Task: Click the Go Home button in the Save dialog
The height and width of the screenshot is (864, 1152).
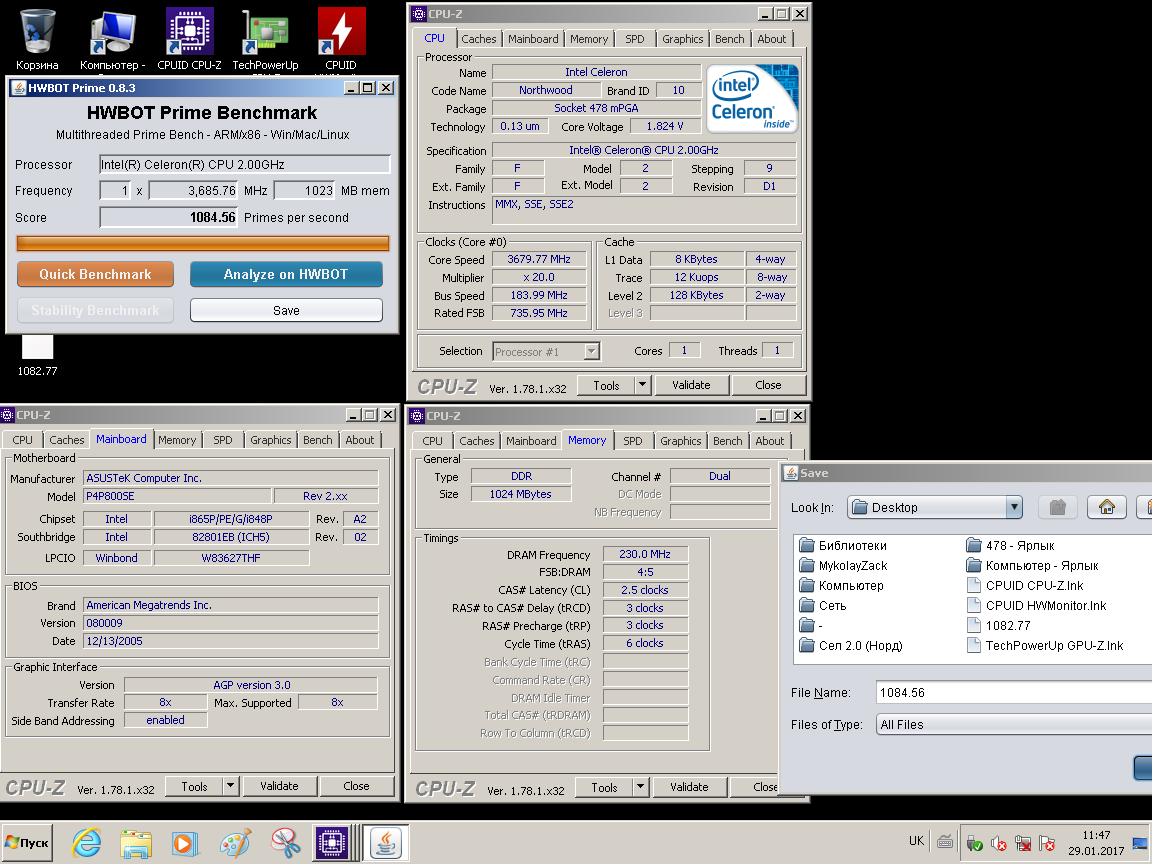Action: [1106, 507]
